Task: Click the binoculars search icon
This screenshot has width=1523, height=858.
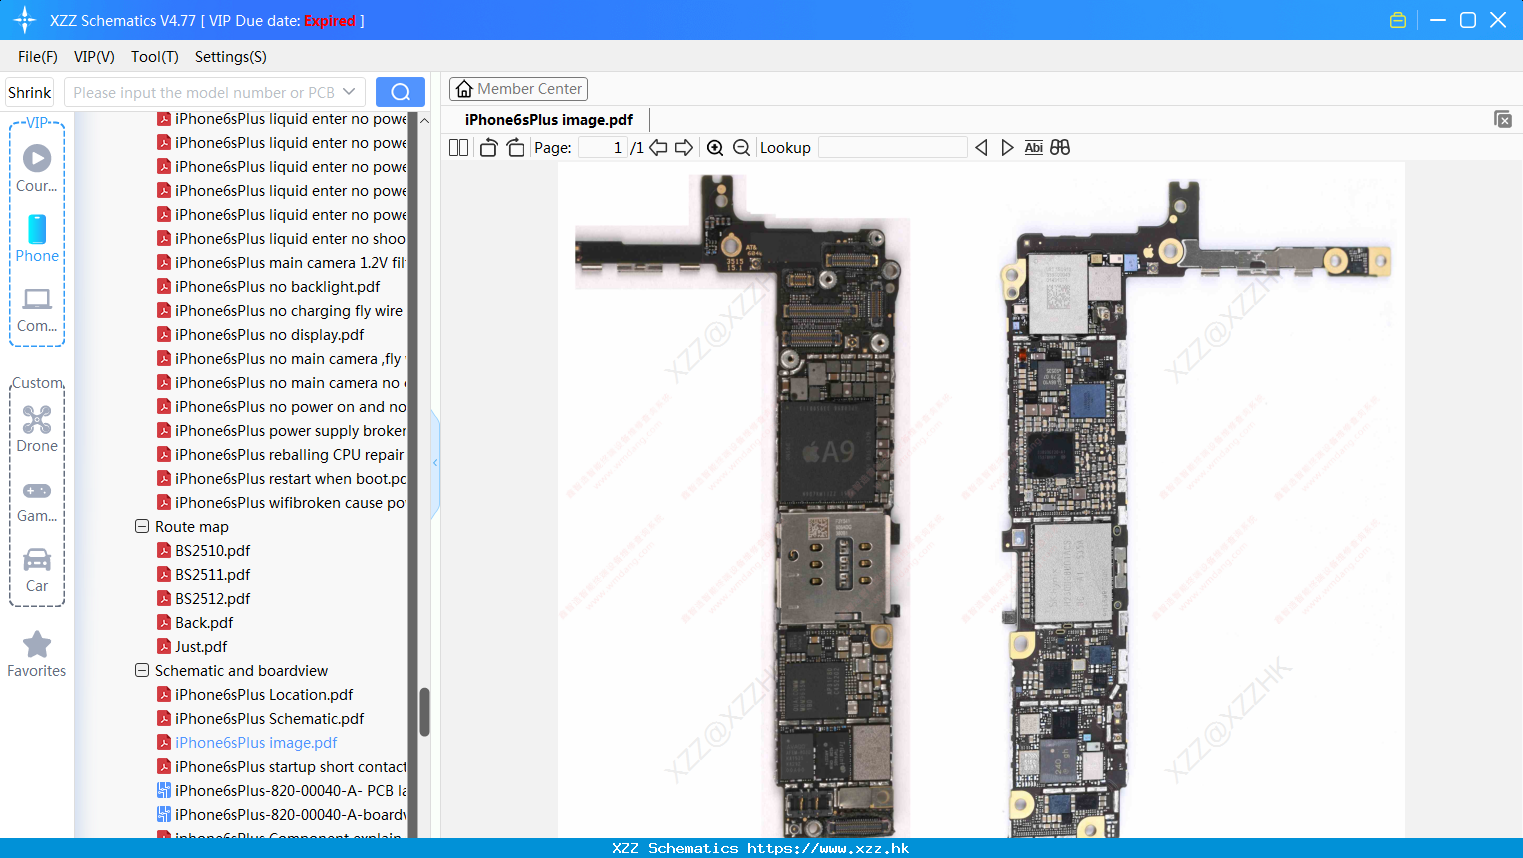Action: (1060, 148)
